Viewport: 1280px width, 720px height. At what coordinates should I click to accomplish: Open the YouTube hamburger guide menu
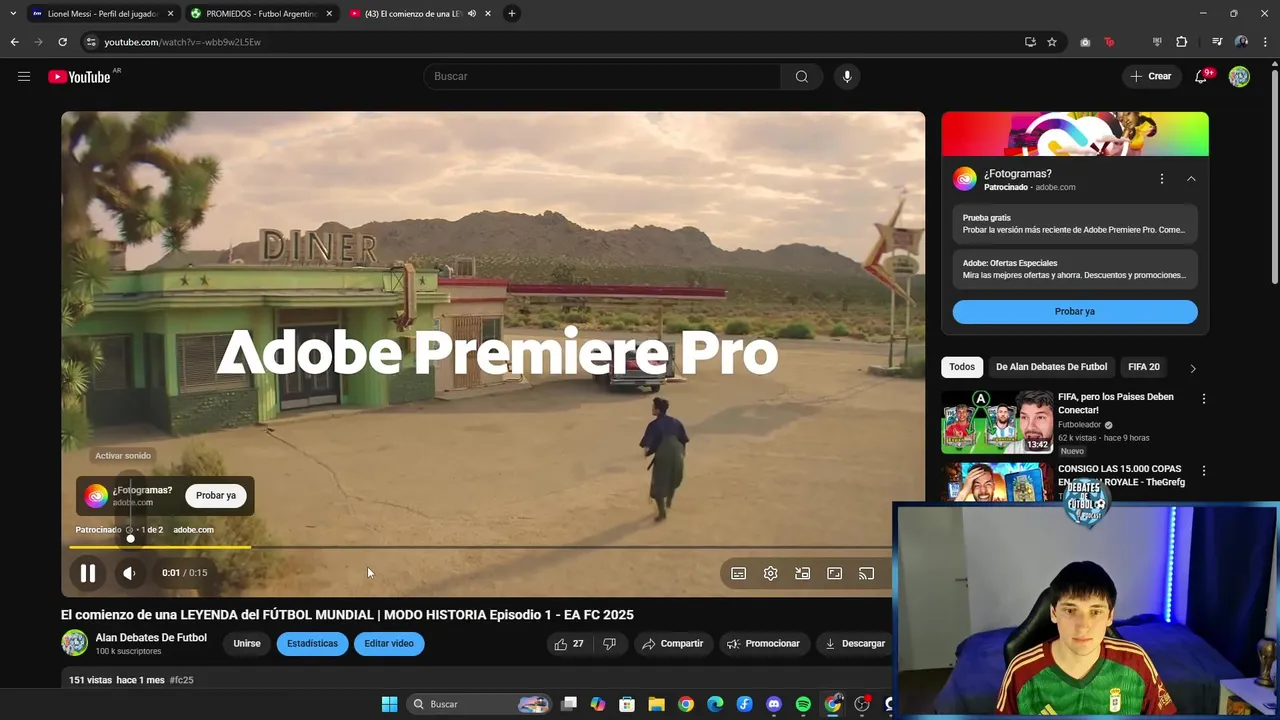[x=24, y=76]
